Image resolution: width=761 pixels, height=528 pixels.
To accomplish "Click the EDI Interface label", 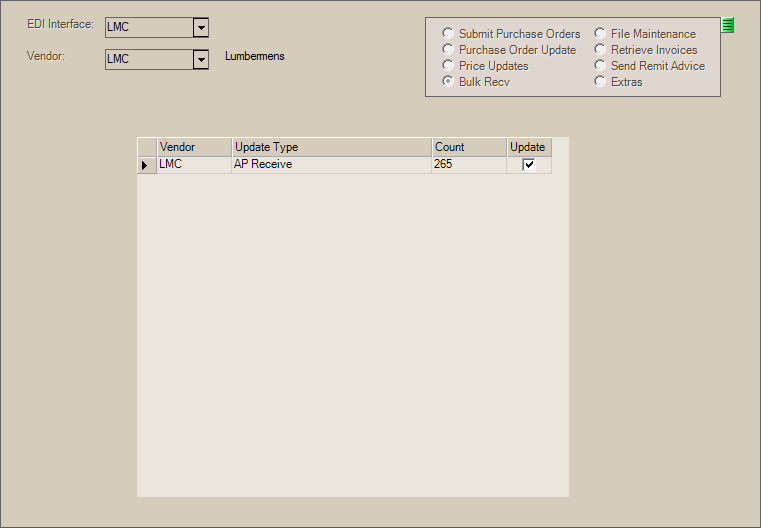I will 60,24.
